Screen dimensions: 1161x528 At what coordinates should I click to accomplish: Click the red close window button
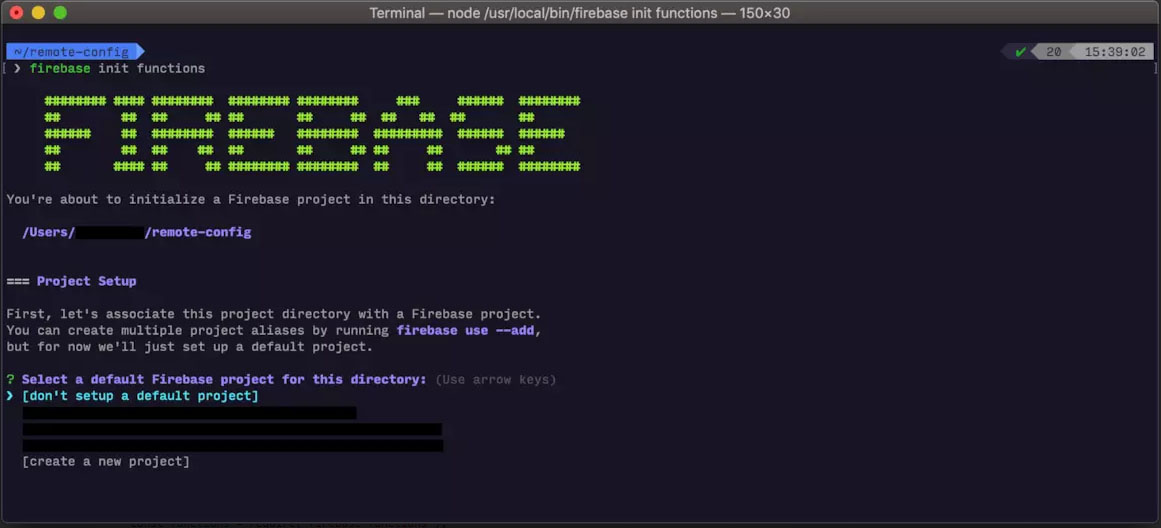tap(16, 13)
